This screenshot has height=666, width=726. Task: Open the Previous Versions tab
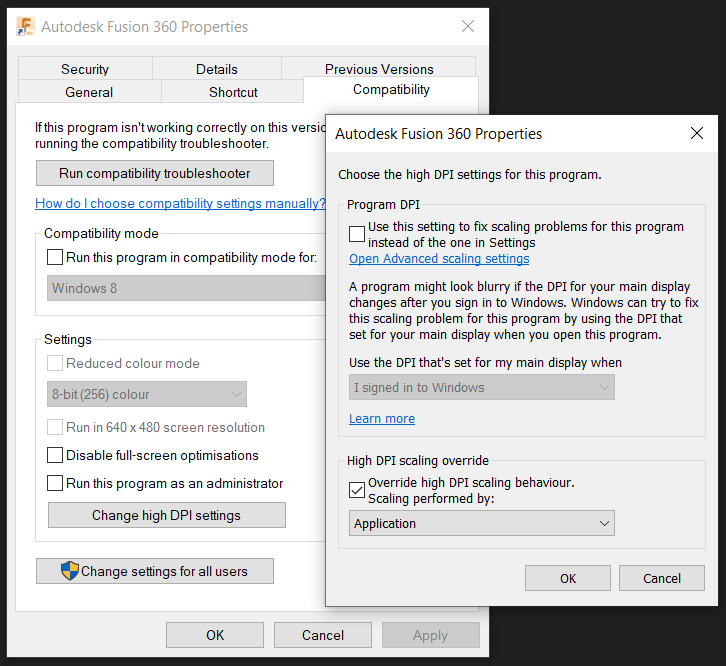379,68
